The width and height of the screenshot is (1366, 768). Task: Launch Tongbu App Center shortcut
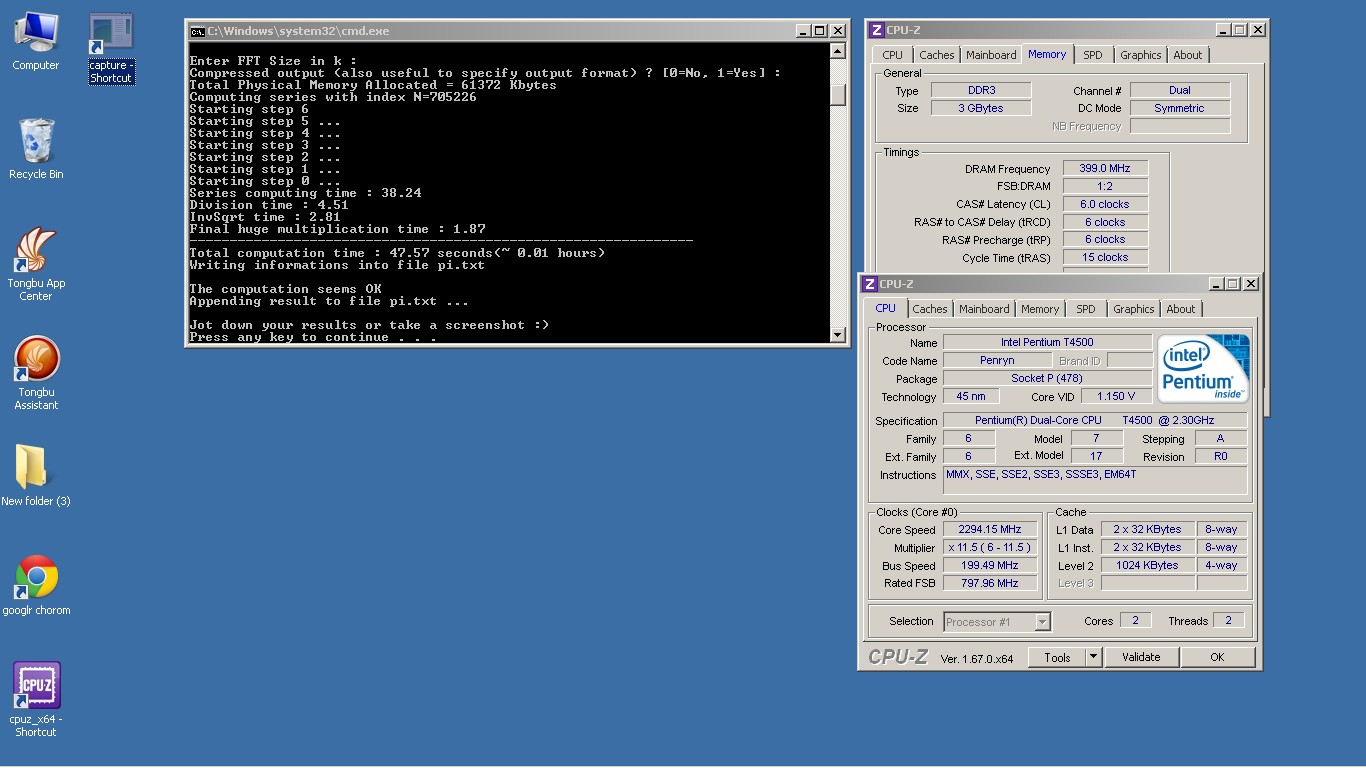click(36, 264)
